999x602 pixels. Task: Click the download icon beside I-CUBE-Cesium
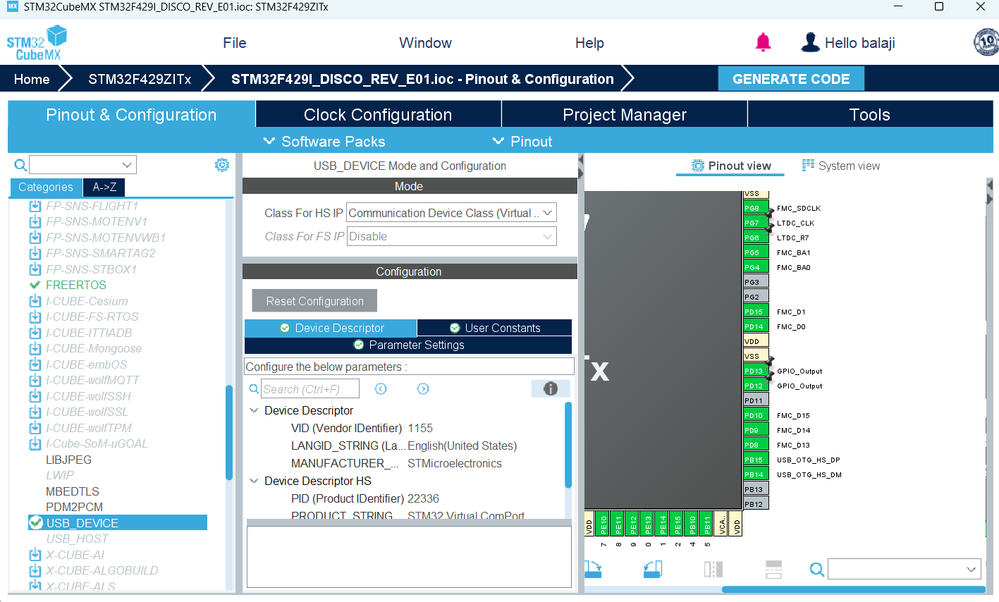[x=35, y=301]
